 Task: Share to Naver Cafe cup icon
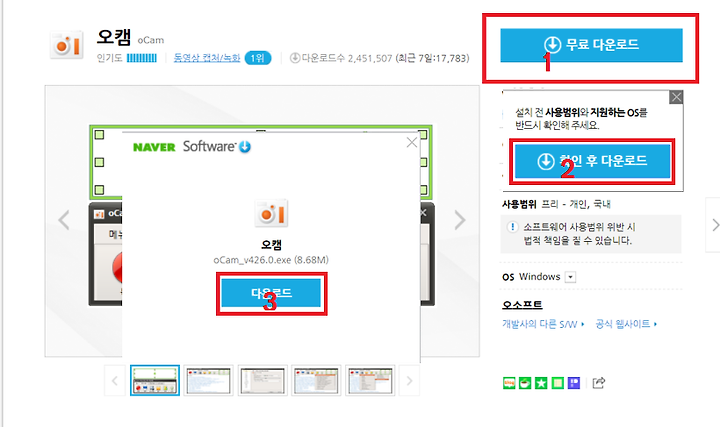[525, 382]
